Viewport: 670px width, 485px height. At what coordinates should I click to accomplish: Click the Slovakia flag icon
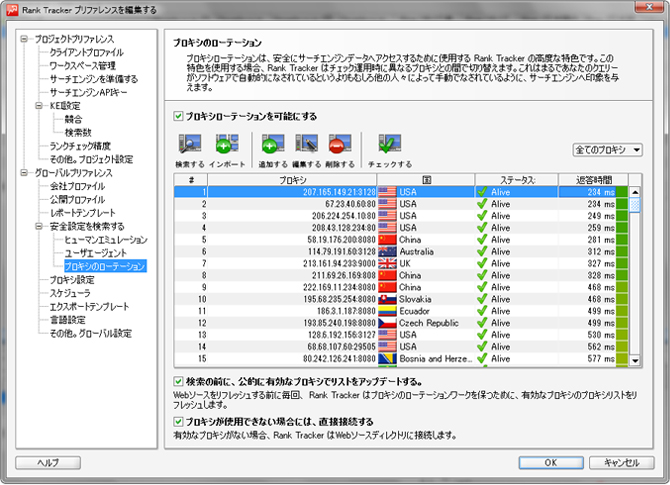[x=387, y=299]
